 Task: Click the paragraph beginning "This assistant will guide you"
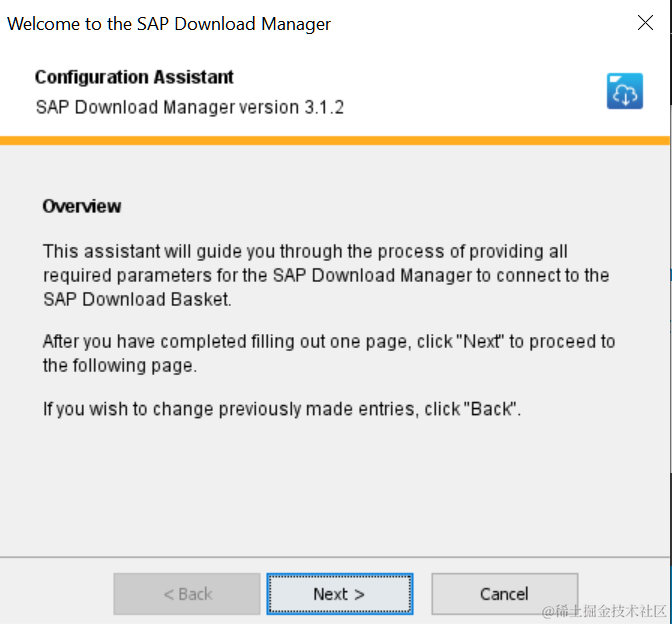[x=326, y=275]
